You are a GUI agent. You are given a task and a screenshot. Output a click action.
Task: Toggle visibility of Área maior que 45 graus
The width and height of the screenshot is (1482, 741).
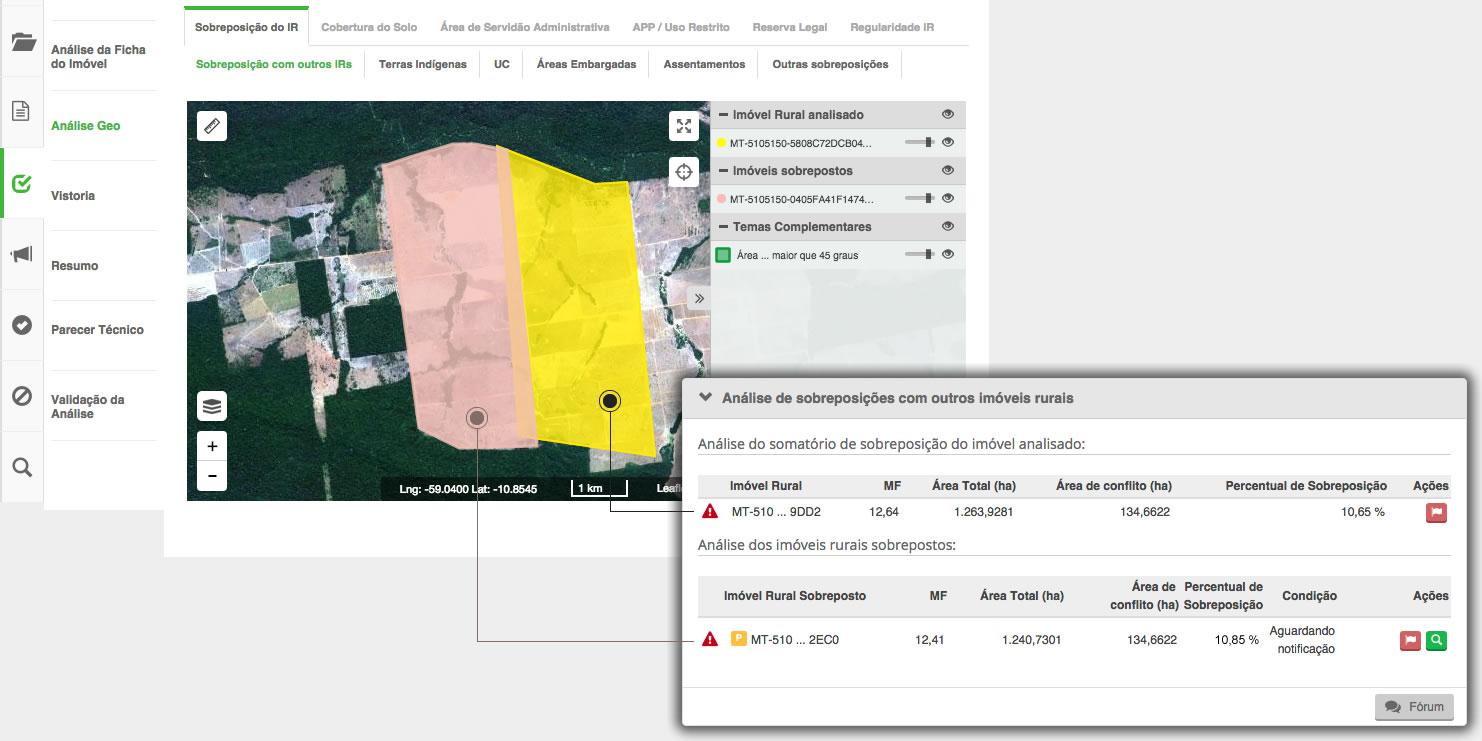coord(947,255)
